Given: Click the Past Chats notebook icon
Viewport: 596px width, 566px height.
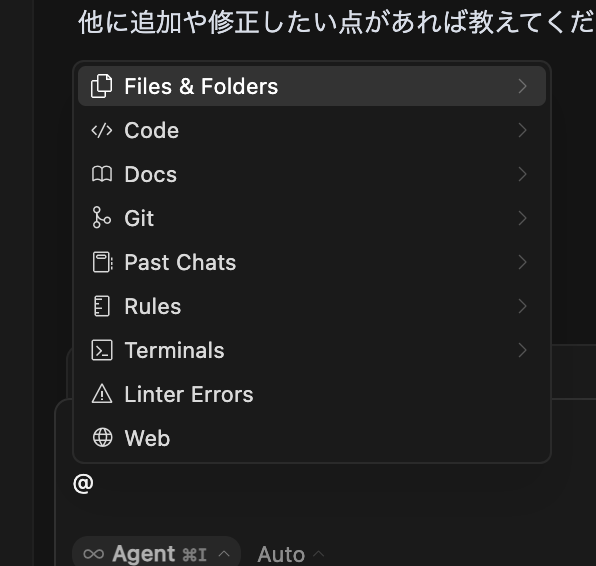Looking at the screenshot, I should point(102,262).
